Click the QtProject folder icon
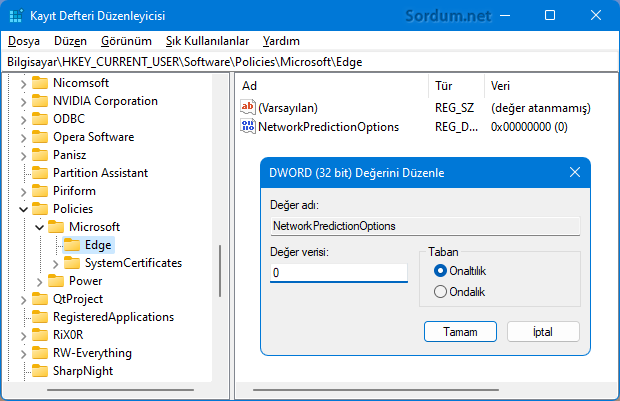Viewport: 620px width, 401px height. tap(40, 299)
